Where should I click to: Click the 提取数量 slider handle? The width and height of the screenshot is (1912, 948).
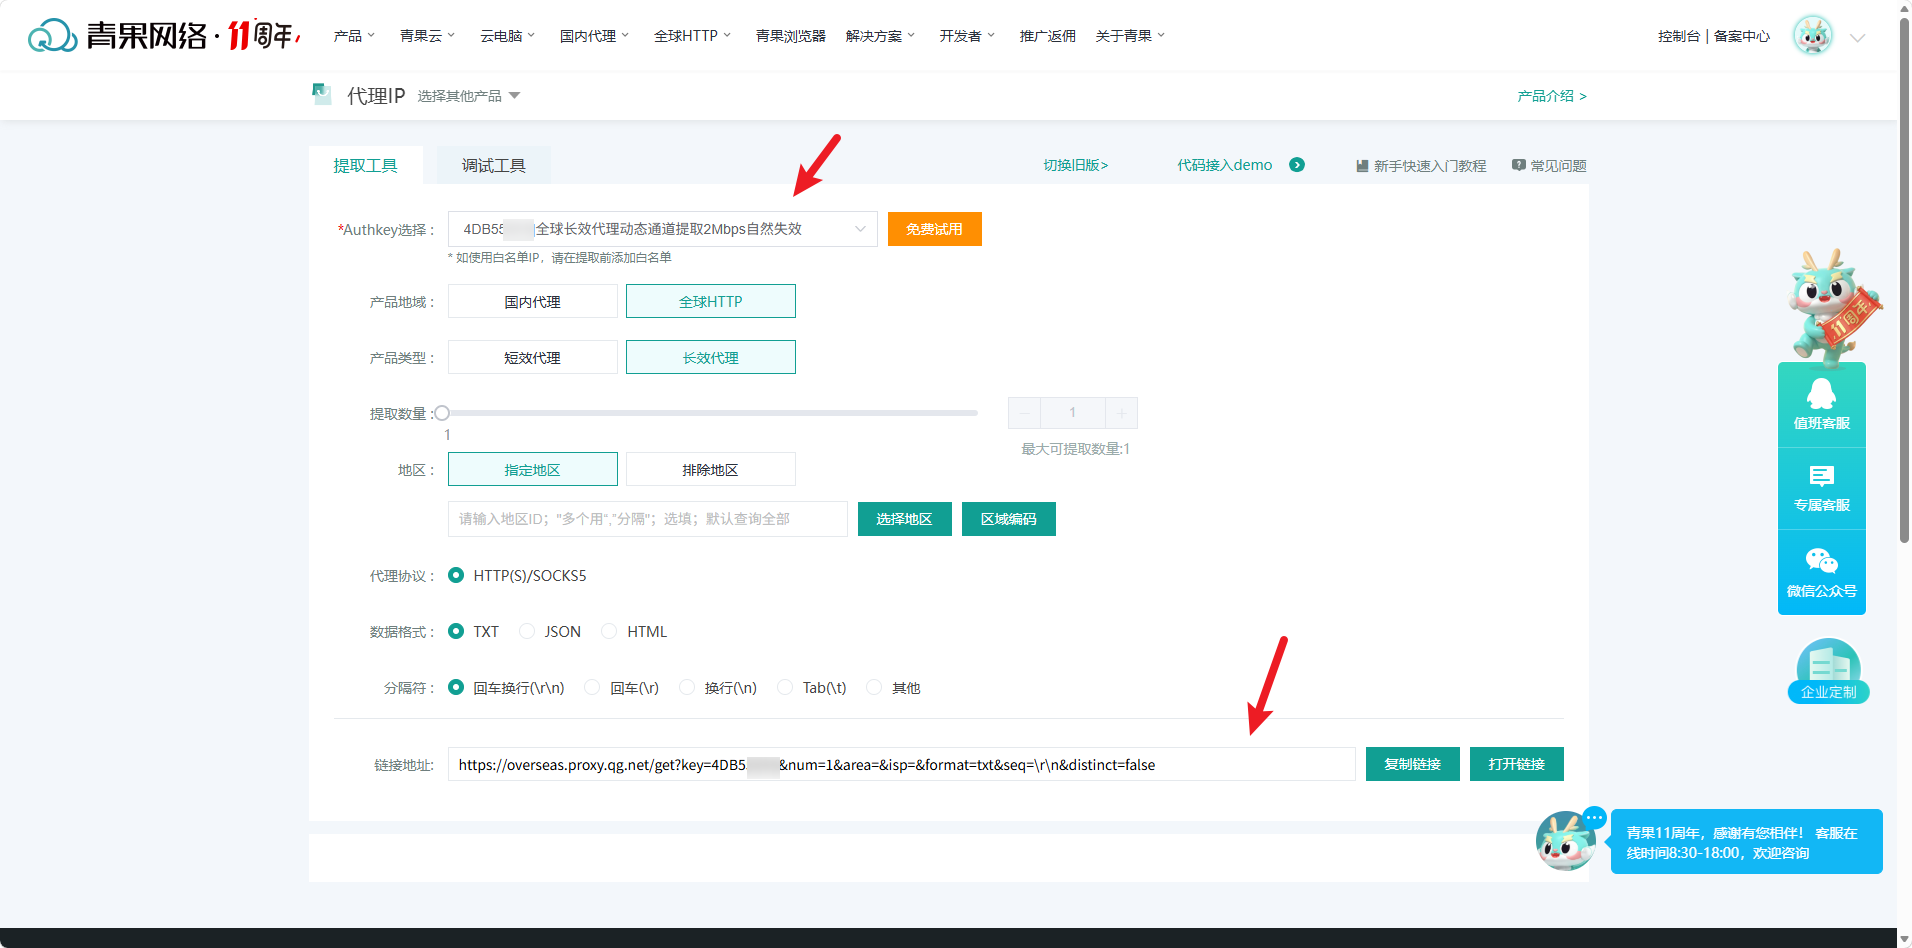442,413
